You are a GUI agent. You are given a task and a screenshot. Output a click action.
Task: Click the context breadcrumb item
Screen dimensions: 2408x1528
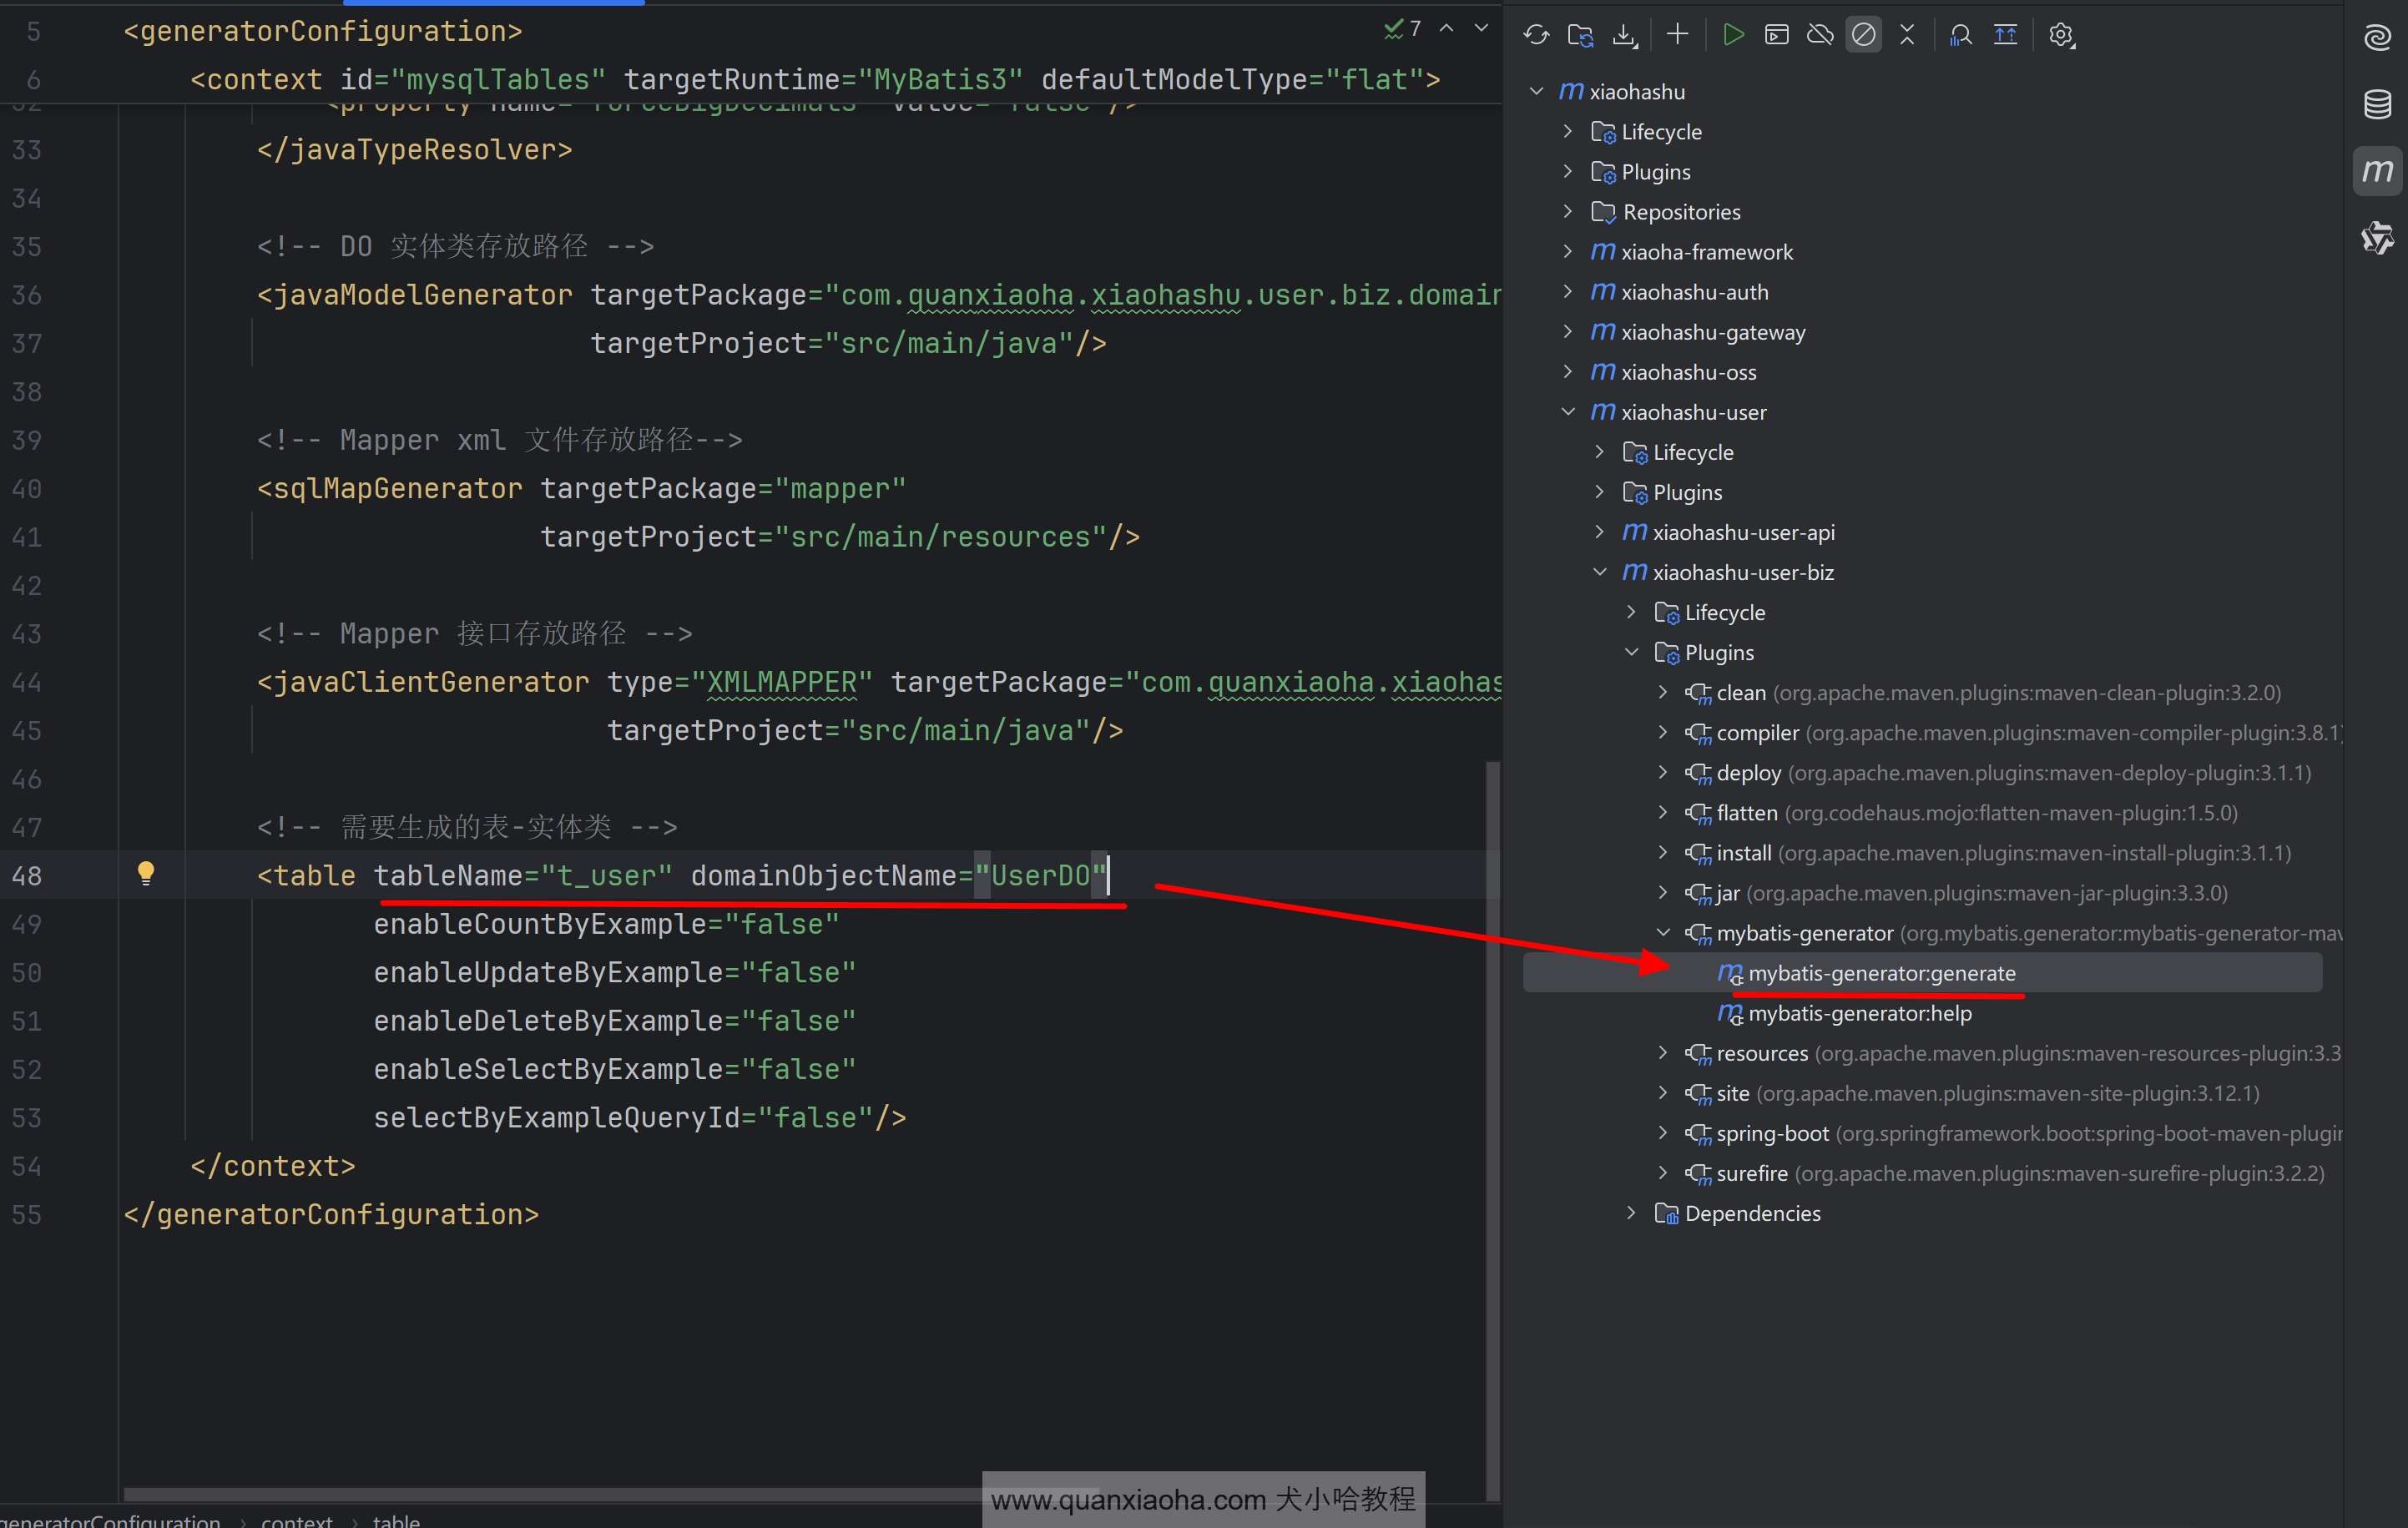[x=296, y=1520]
